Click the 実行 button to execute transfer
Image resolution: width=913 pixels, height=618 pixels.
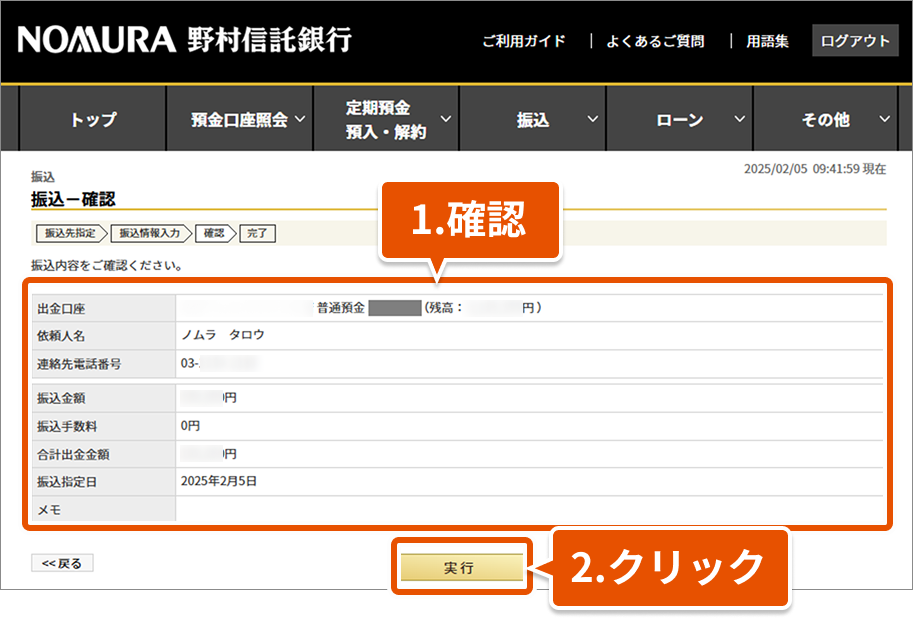click(459, 567)
